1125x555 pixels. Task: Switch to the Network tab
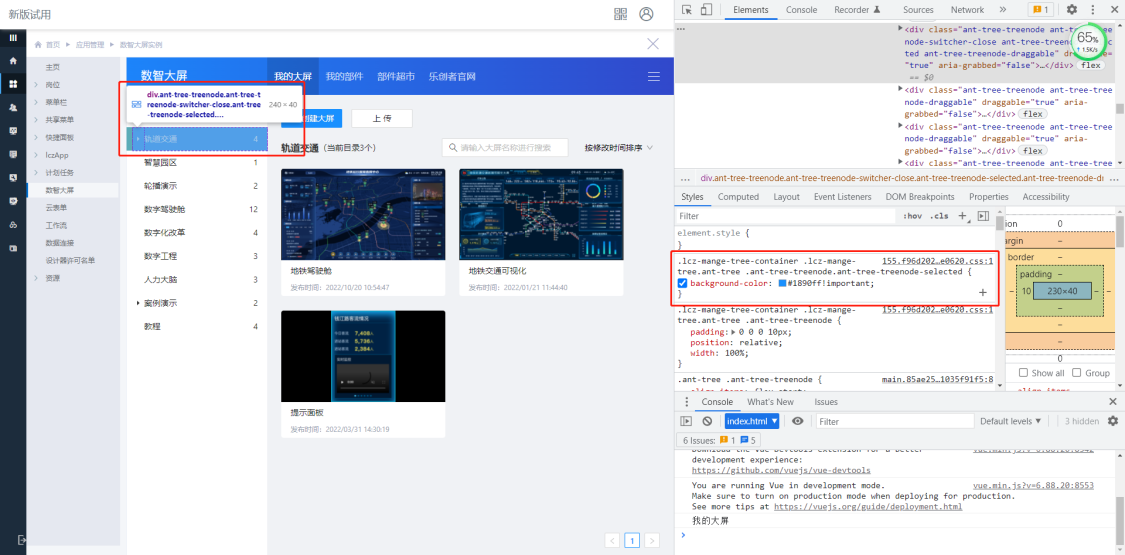966,10
